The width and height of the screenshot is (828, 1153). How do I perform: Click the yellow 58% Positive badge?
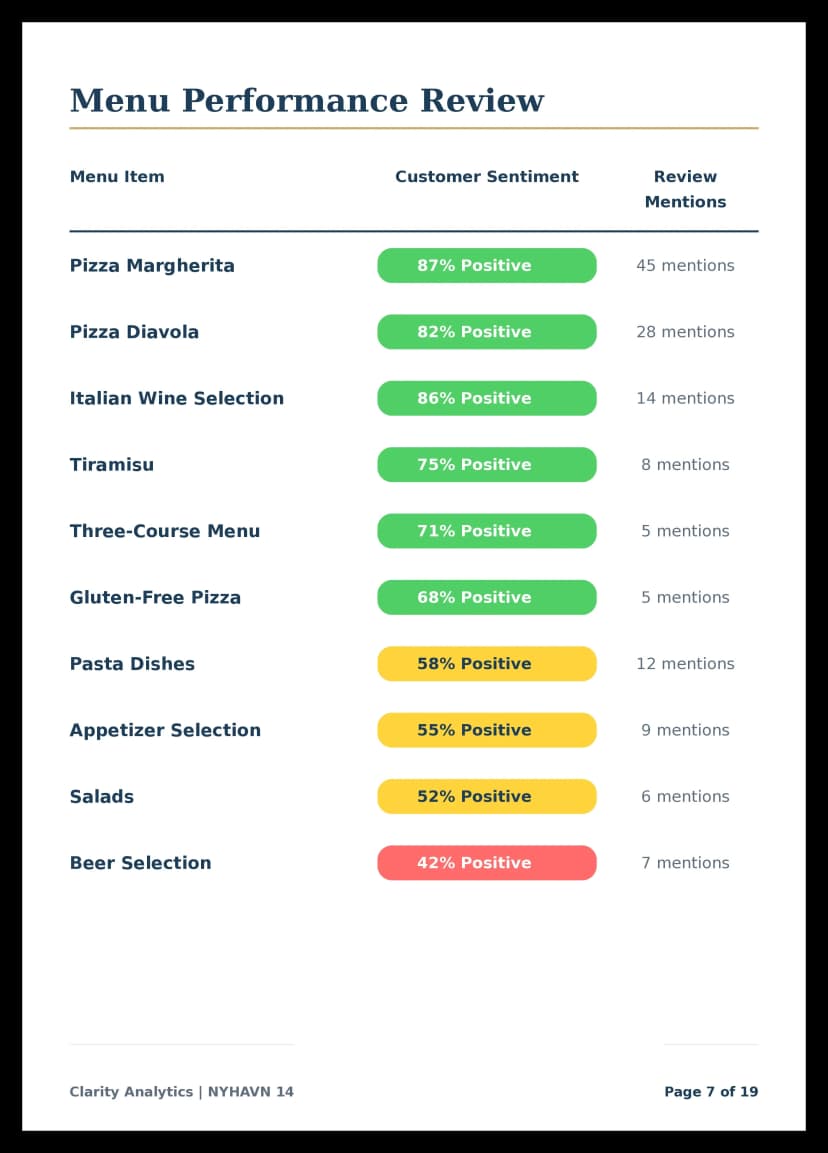486,664
